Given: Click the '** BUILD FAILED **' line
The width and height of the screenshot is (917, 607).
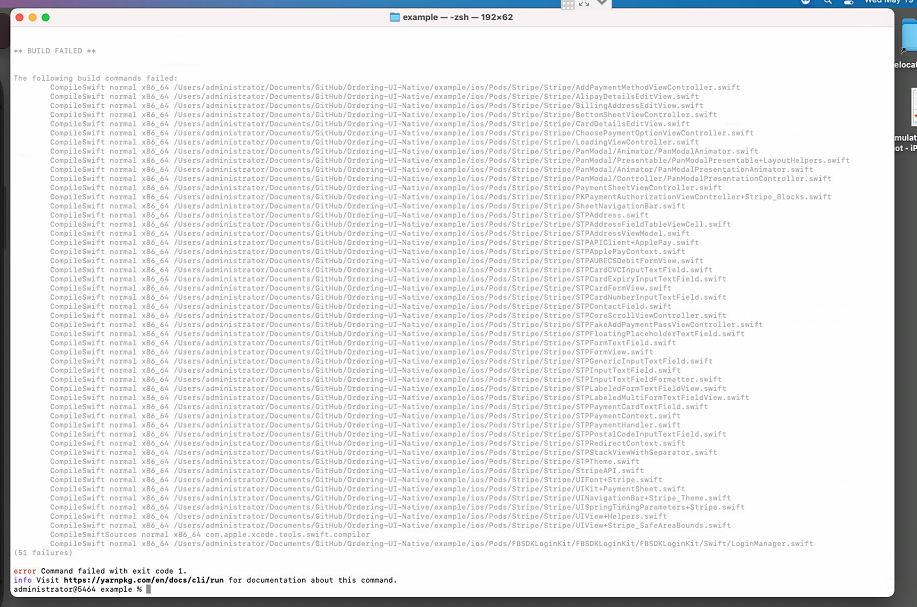Looking at the screenshot, I should (55, 51).
